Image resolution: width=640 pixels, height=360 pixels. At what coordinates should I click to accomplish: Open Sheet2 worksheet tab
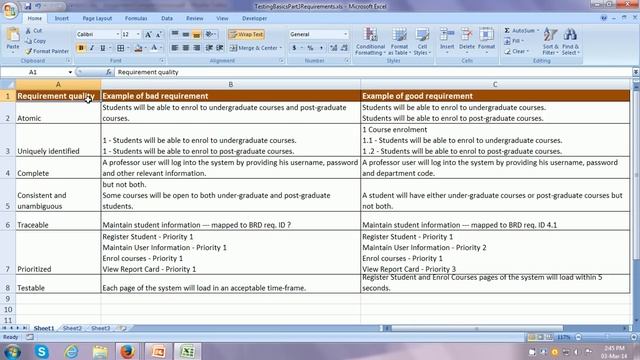pos(72,328)
